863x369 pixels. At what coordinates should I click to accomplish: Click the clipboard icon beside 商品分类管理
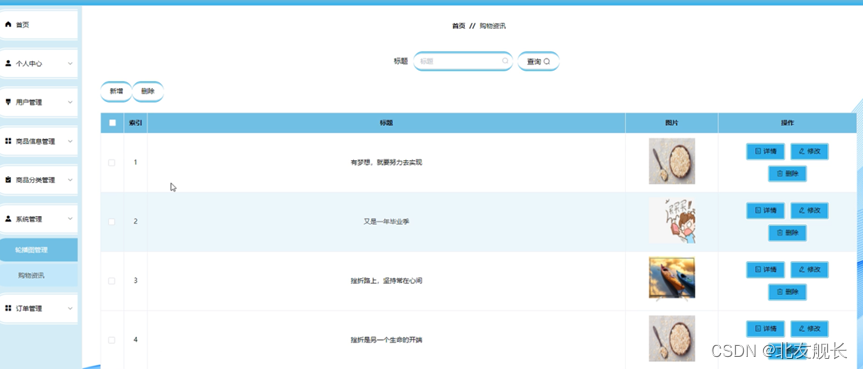[x=8, y=180]
